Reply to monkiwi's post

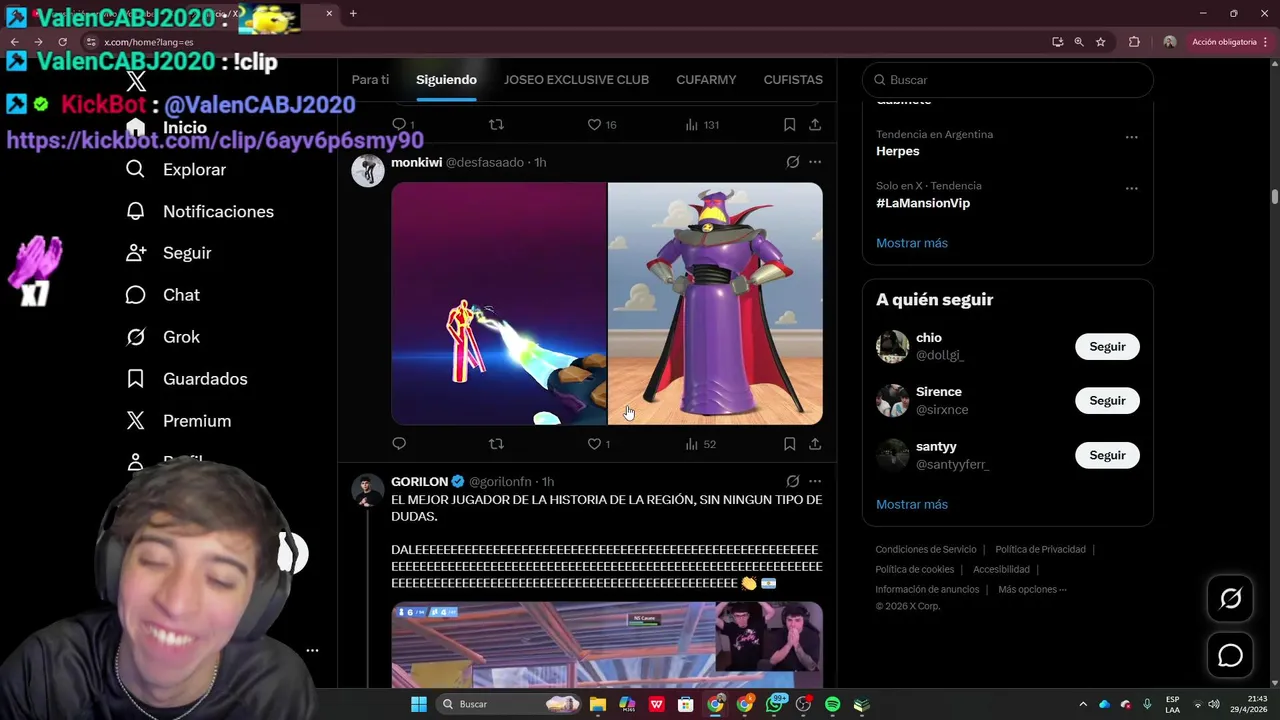click(x=399, y=443)
